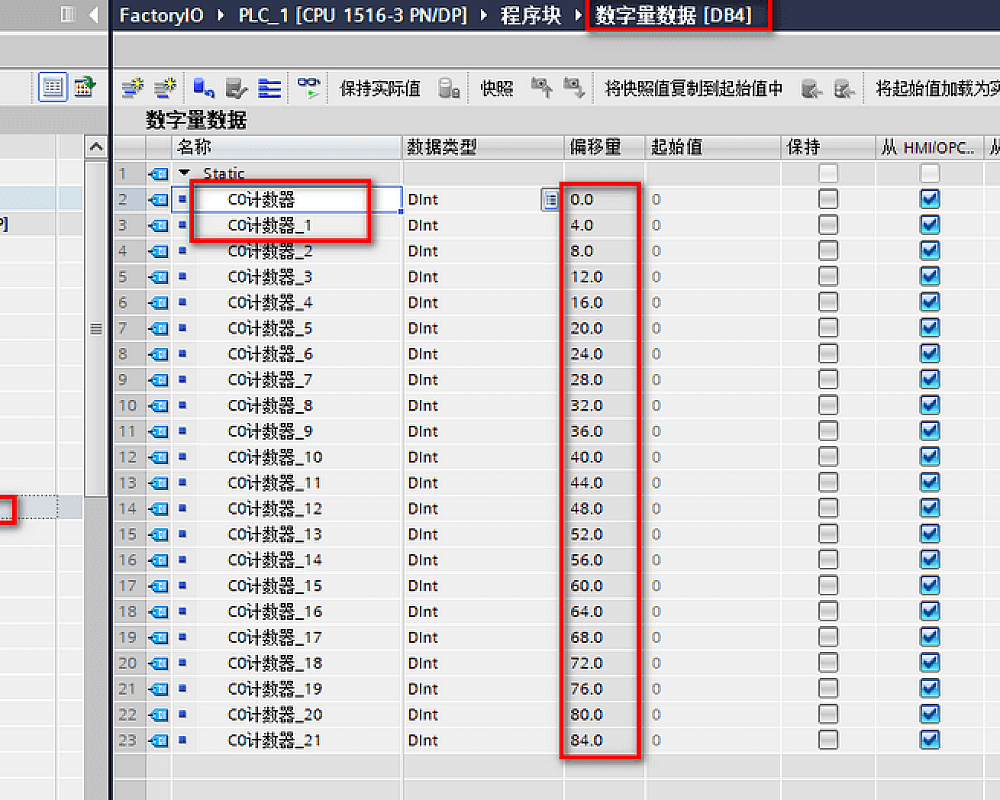
Task: Click the expand all rows toolbar icon
Action: tap(270, 88)
